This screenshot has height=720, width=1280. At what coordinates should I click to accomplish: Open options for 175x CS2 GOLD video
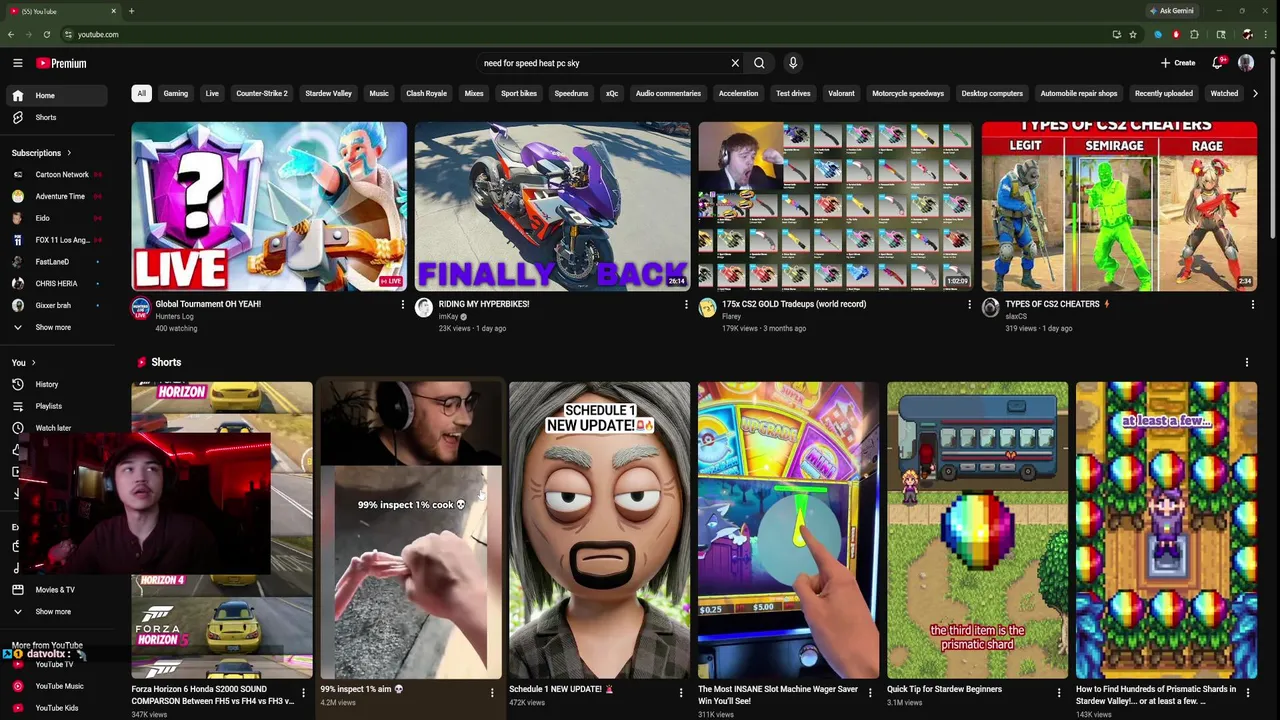[969, 304]
